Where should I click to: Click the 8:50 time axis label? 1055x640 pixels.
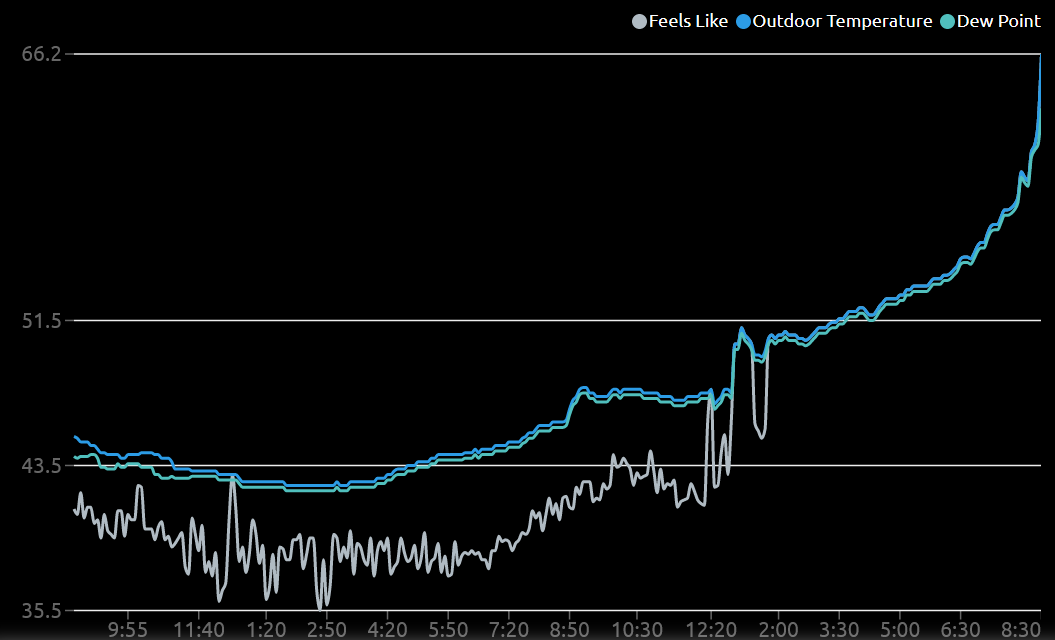coord(569,630)
